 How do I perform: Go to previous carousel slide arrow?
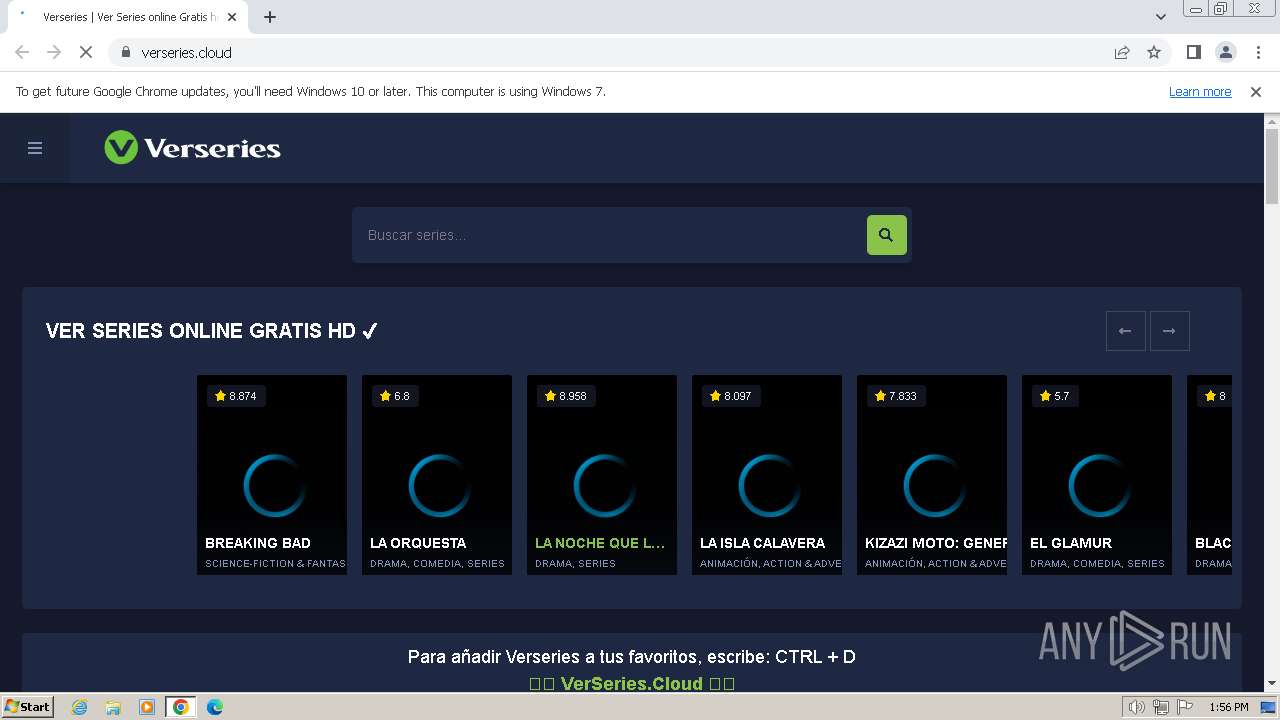click(1125, 331)
